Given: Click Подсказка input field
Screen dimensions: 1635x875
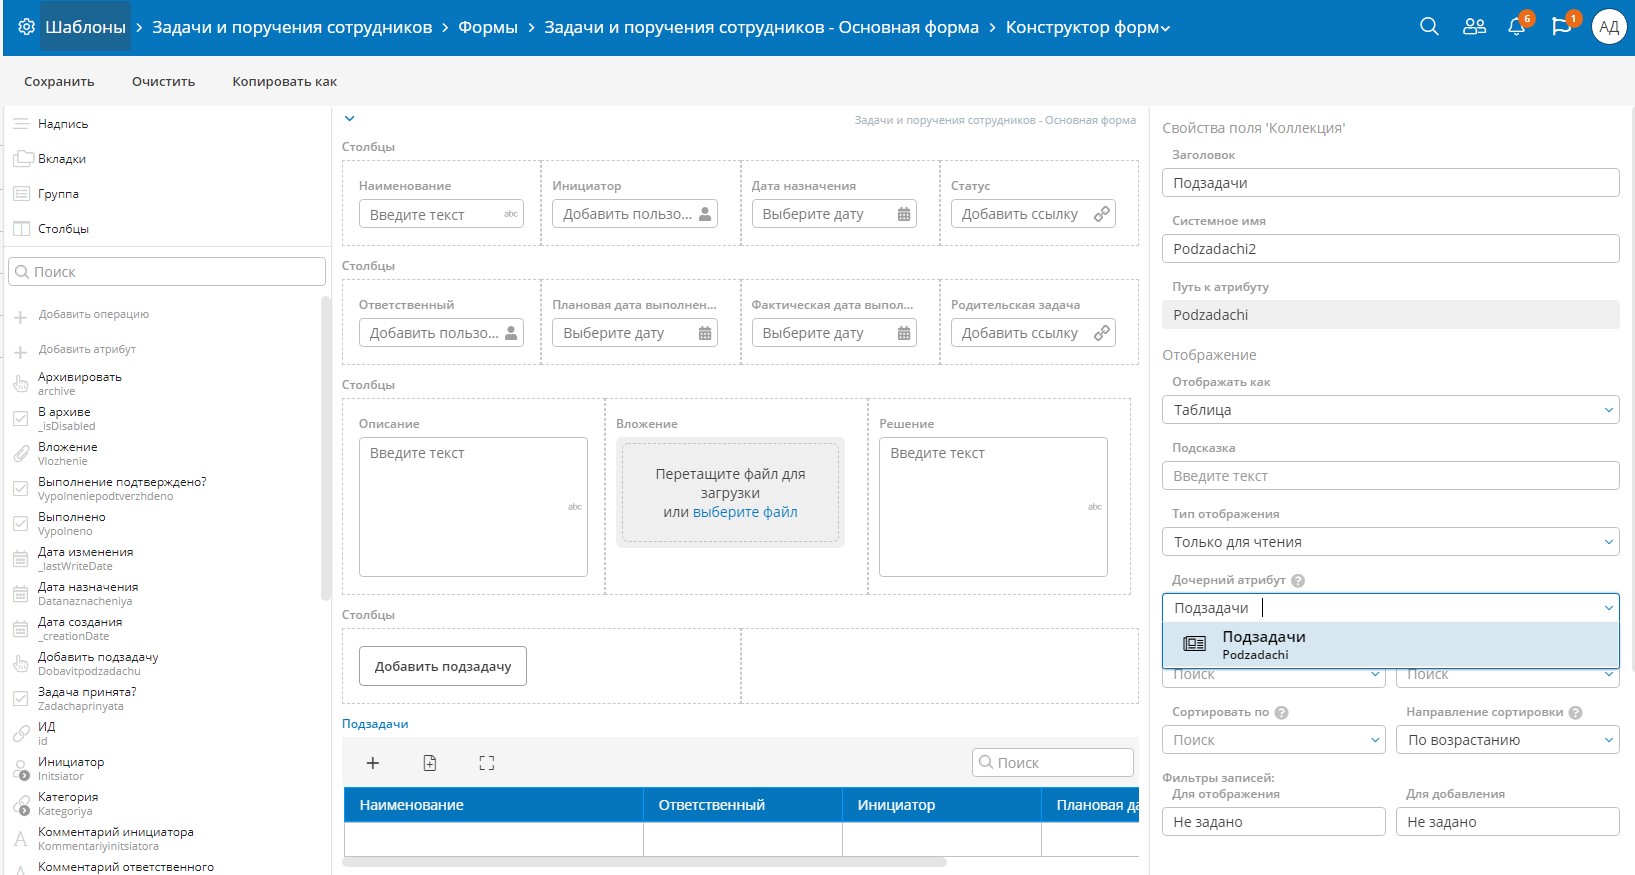Looking at the screenshot, I should pyautogui.click(x=1390, y=476).
